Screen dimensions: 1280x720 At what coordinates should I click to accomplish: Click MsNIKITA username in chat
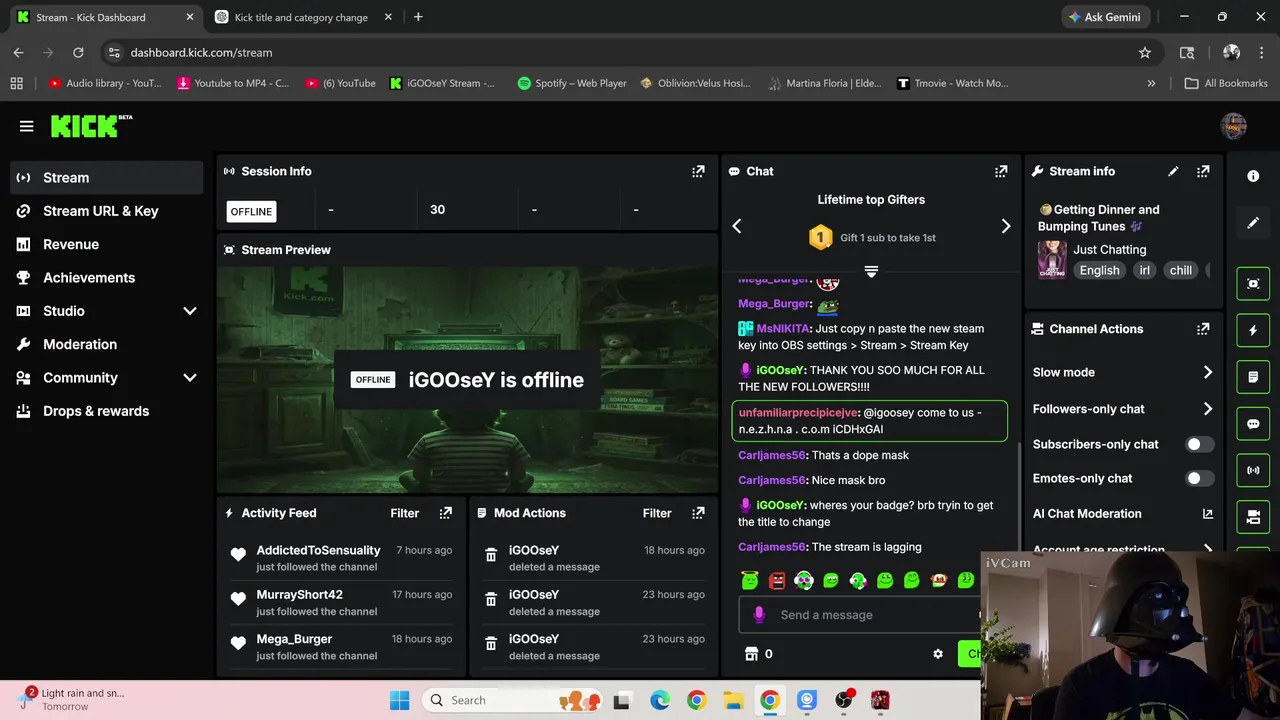pos(783,328)
